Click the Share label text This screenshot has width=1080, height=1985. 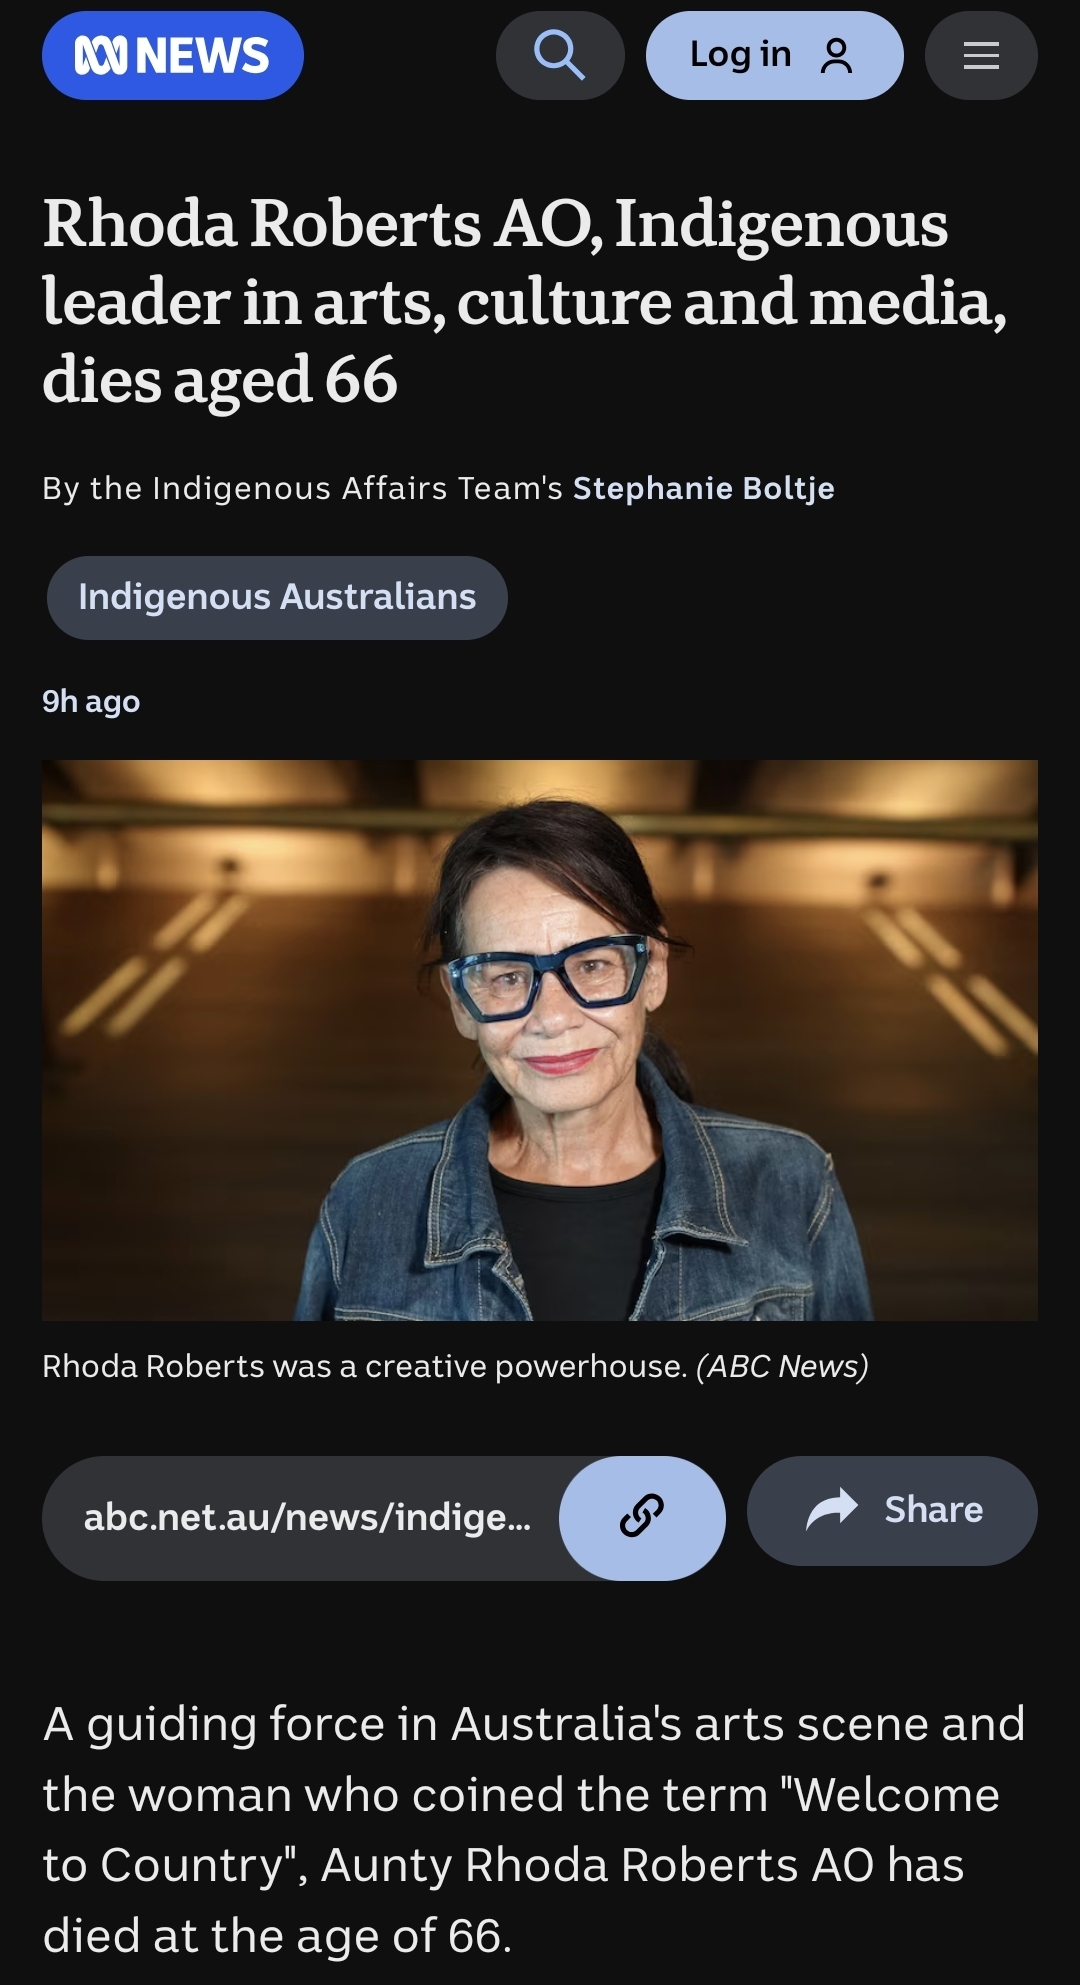click(934, 1510)
